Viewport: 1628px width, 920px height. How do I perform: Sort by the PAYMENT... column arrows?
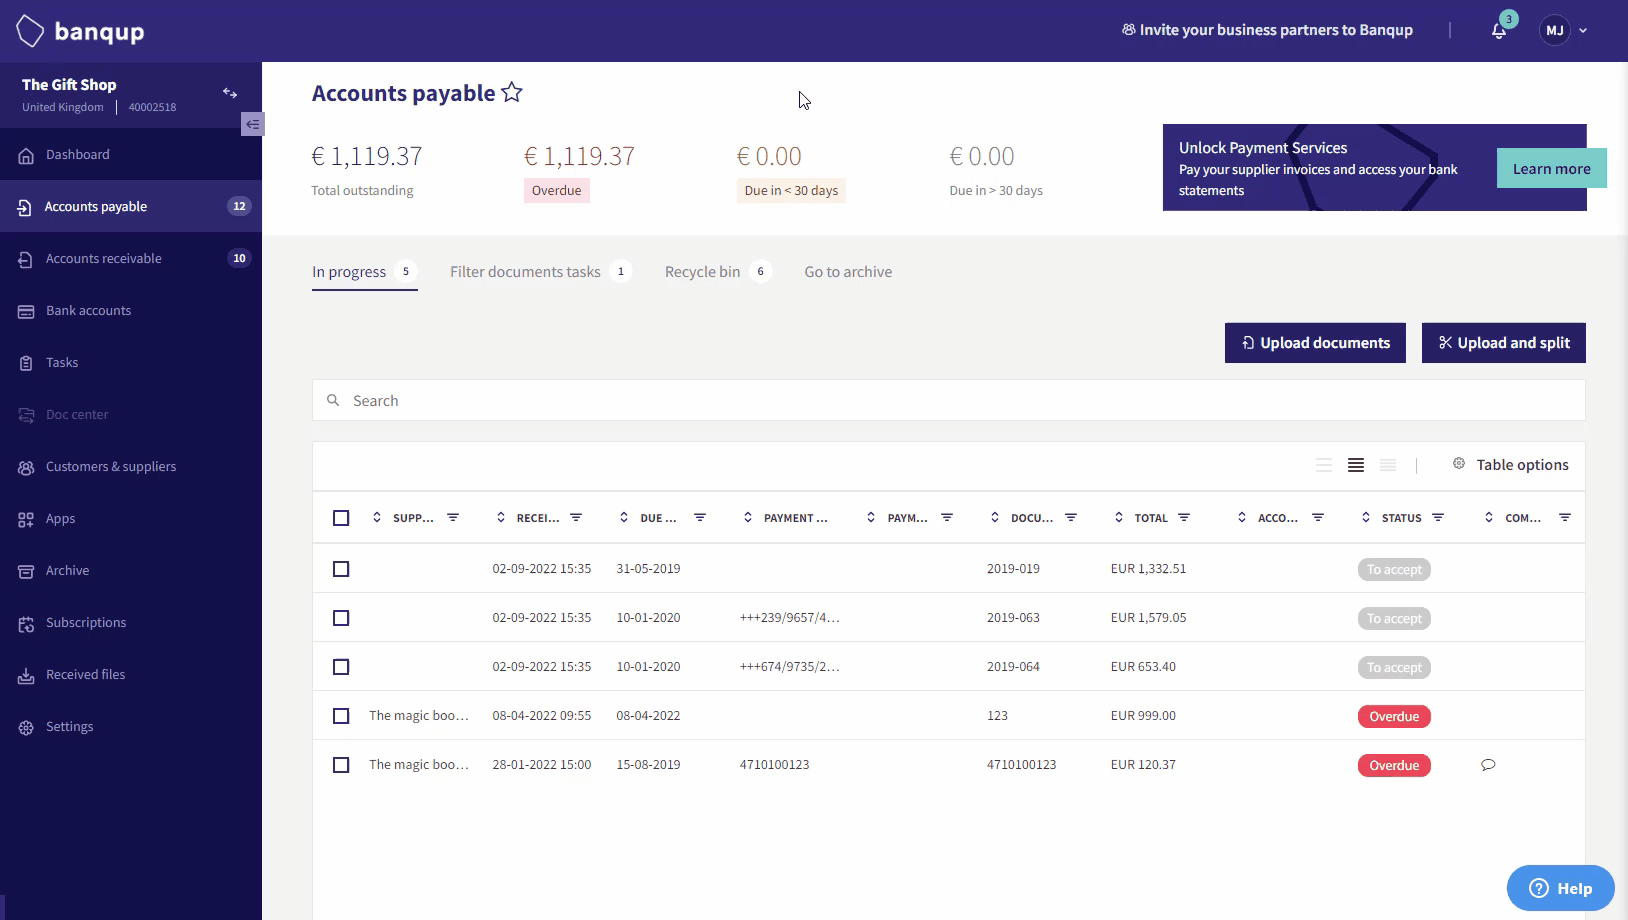[x=748, y=517]
